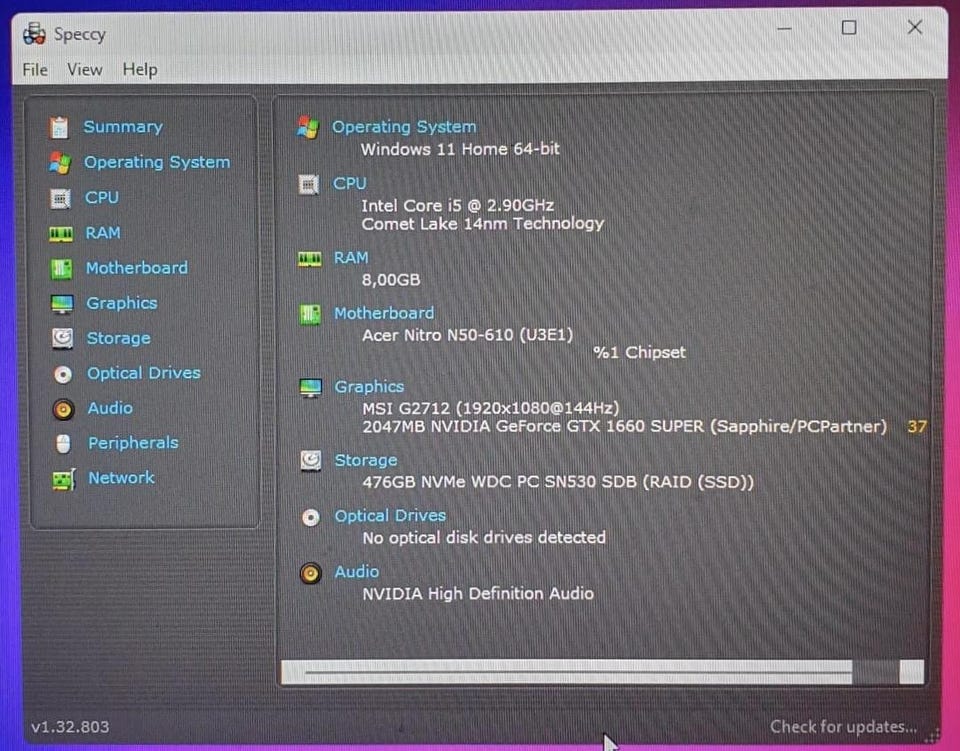Click Acer Nitro N50-610 (U3E1) text

[468, 335]
